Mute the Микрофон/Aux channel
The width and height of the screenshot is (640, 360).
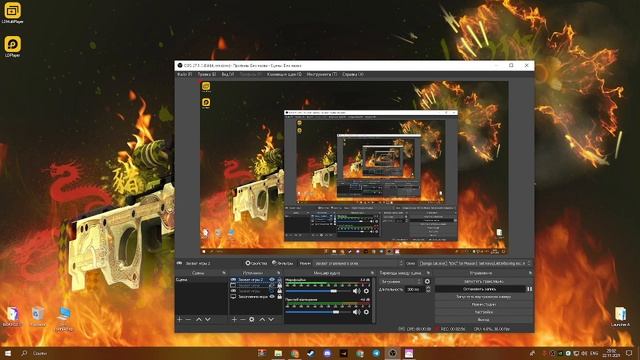(356, 291)
